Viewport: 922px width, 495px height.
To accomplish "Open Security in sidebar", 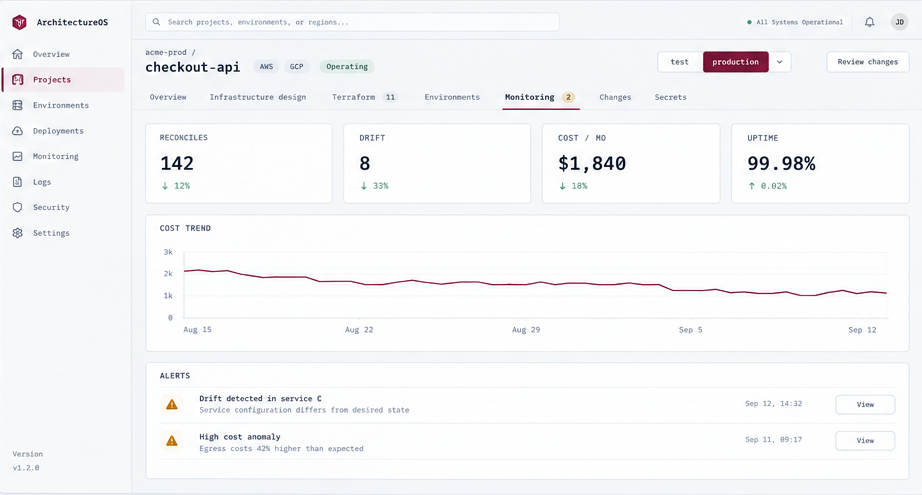I will coord(64,208).
